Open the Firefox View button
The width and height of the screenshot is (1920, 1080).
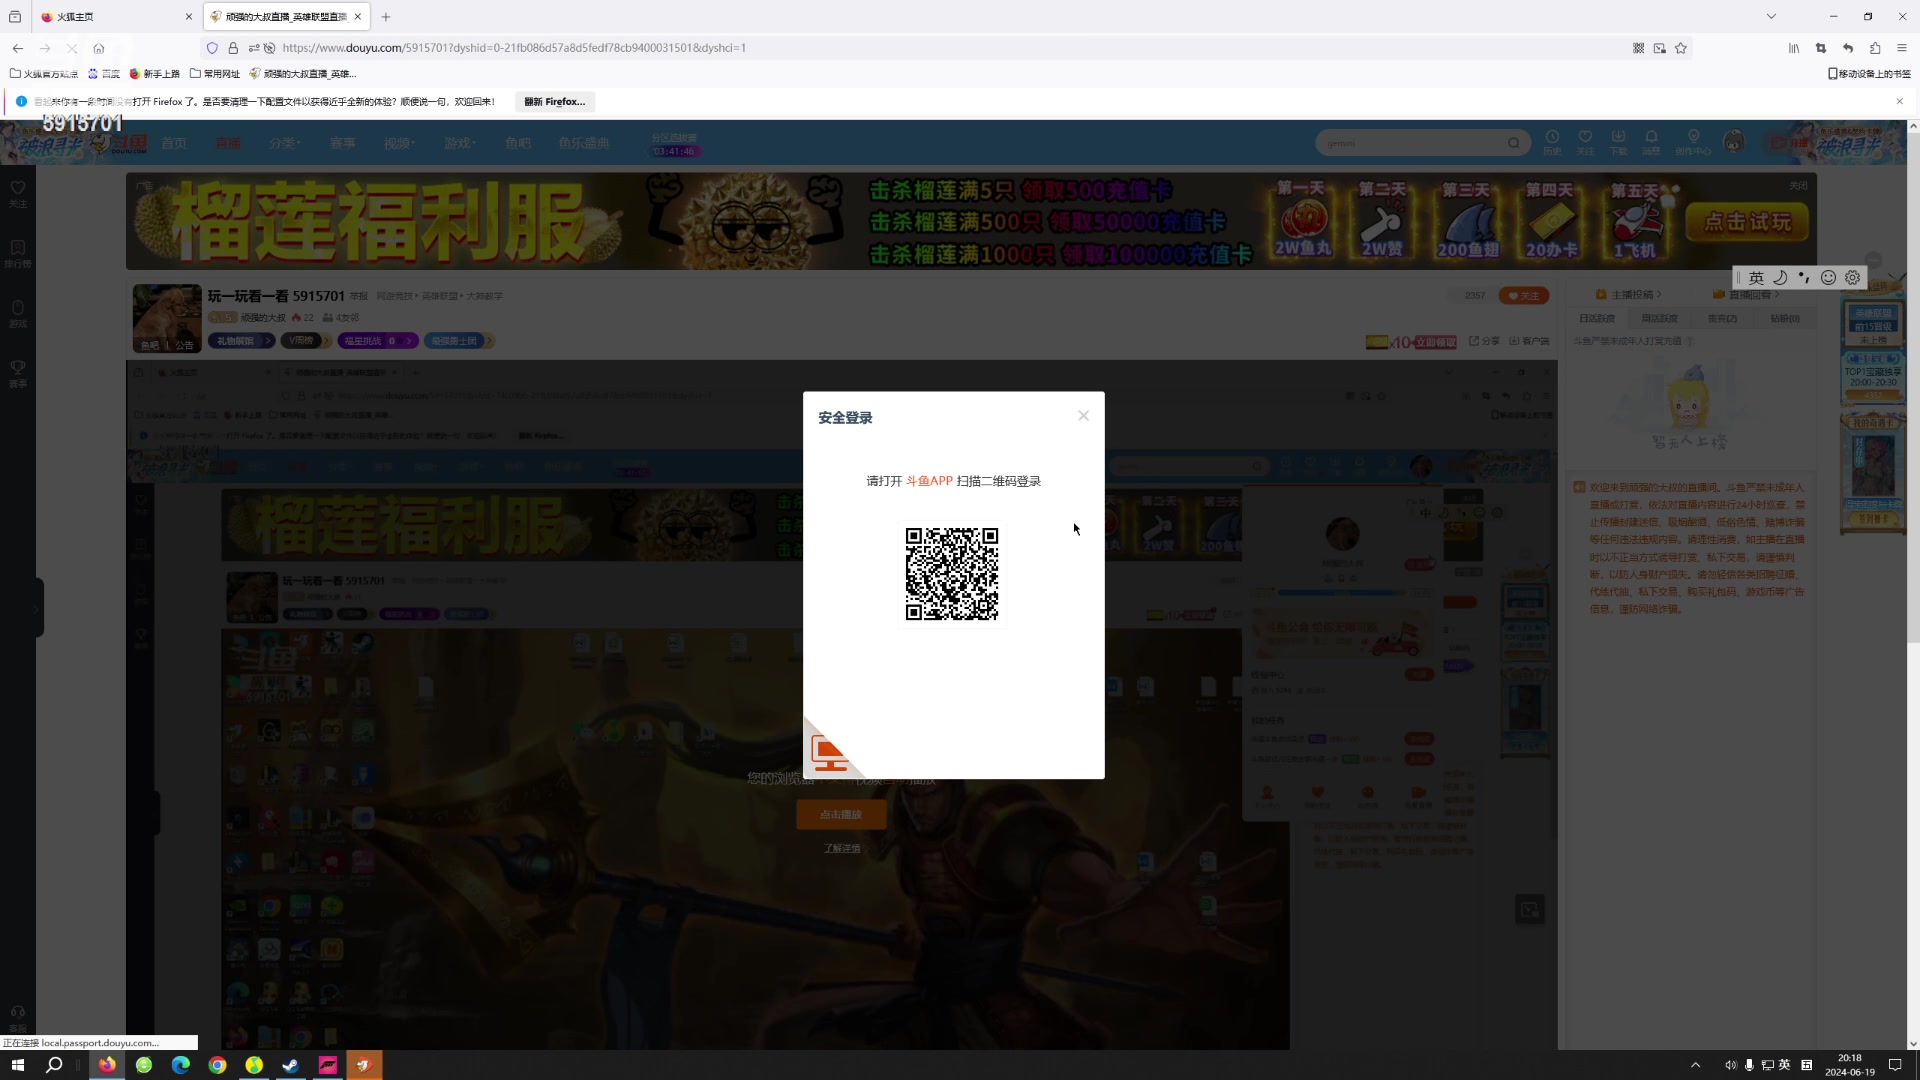pos(15,17)
